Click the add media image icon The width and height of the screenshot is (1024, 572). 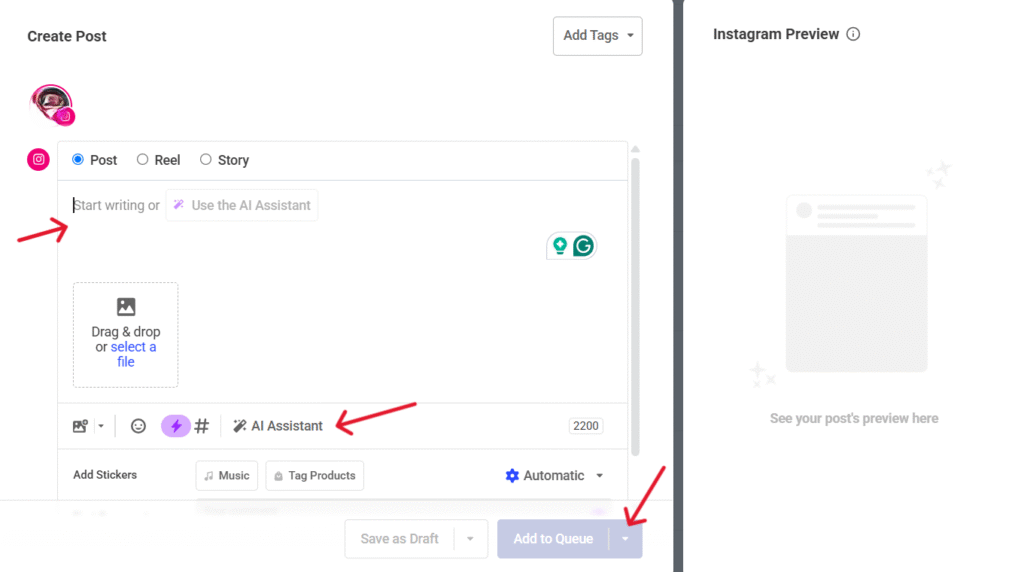tap(81, 426)
